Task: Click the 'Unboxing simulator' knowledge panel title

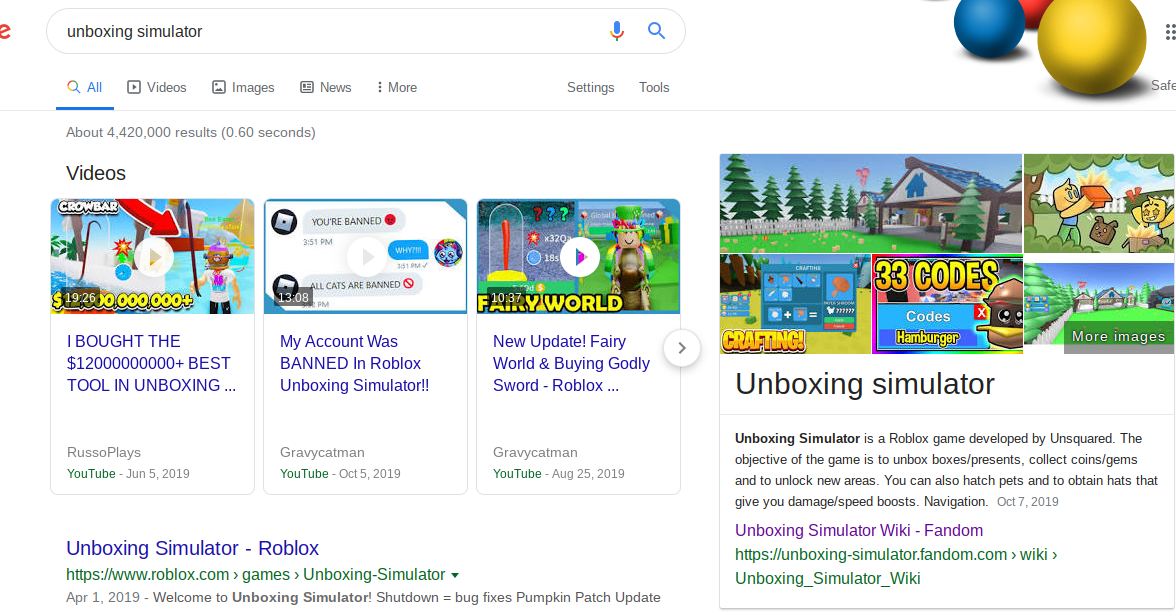Action: (865, 384)
